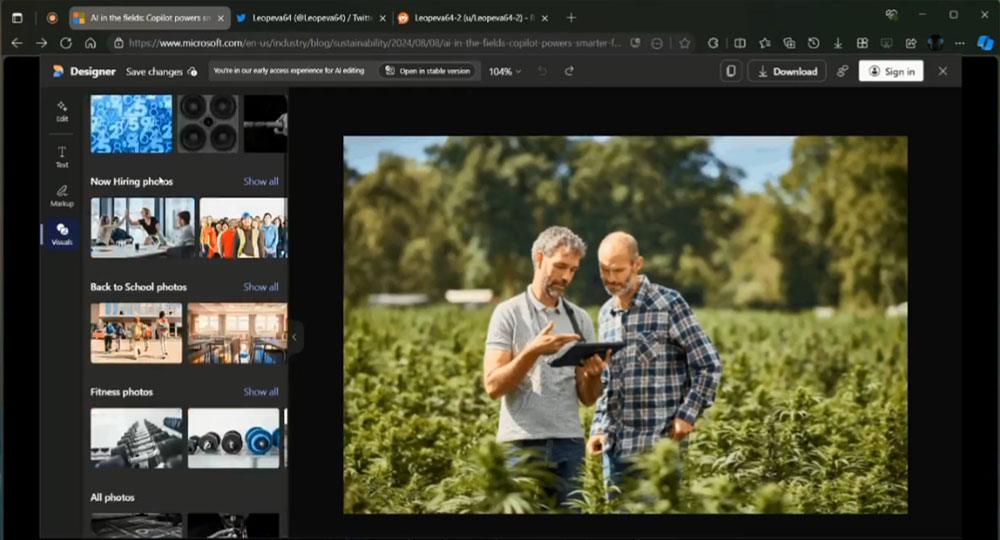Open a new browser tab
This screenshot has width=1000, height=540.
tap(571, 18)
